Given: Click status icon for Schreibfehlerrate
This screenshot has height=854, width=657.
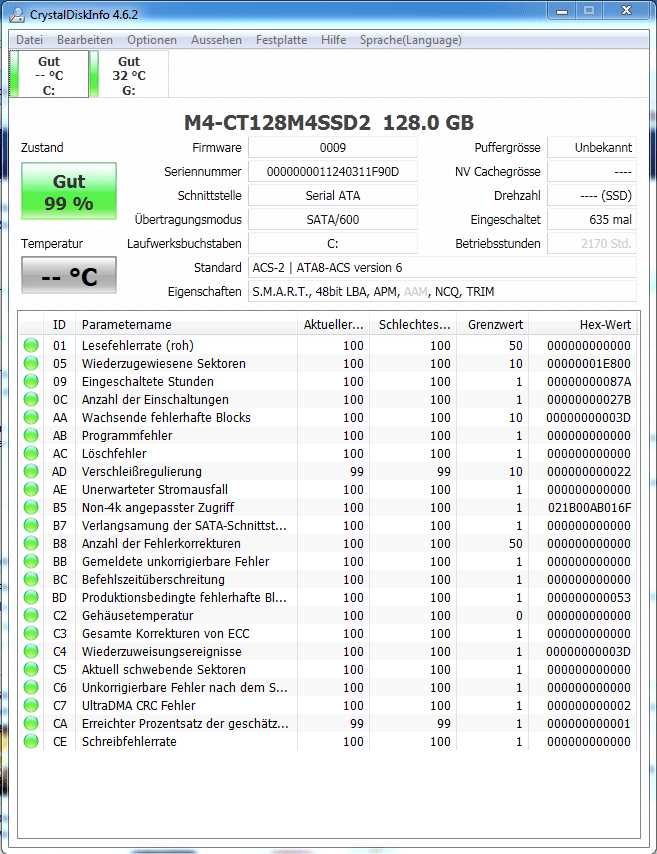Looking at the screenshot, I should point(31,741).
